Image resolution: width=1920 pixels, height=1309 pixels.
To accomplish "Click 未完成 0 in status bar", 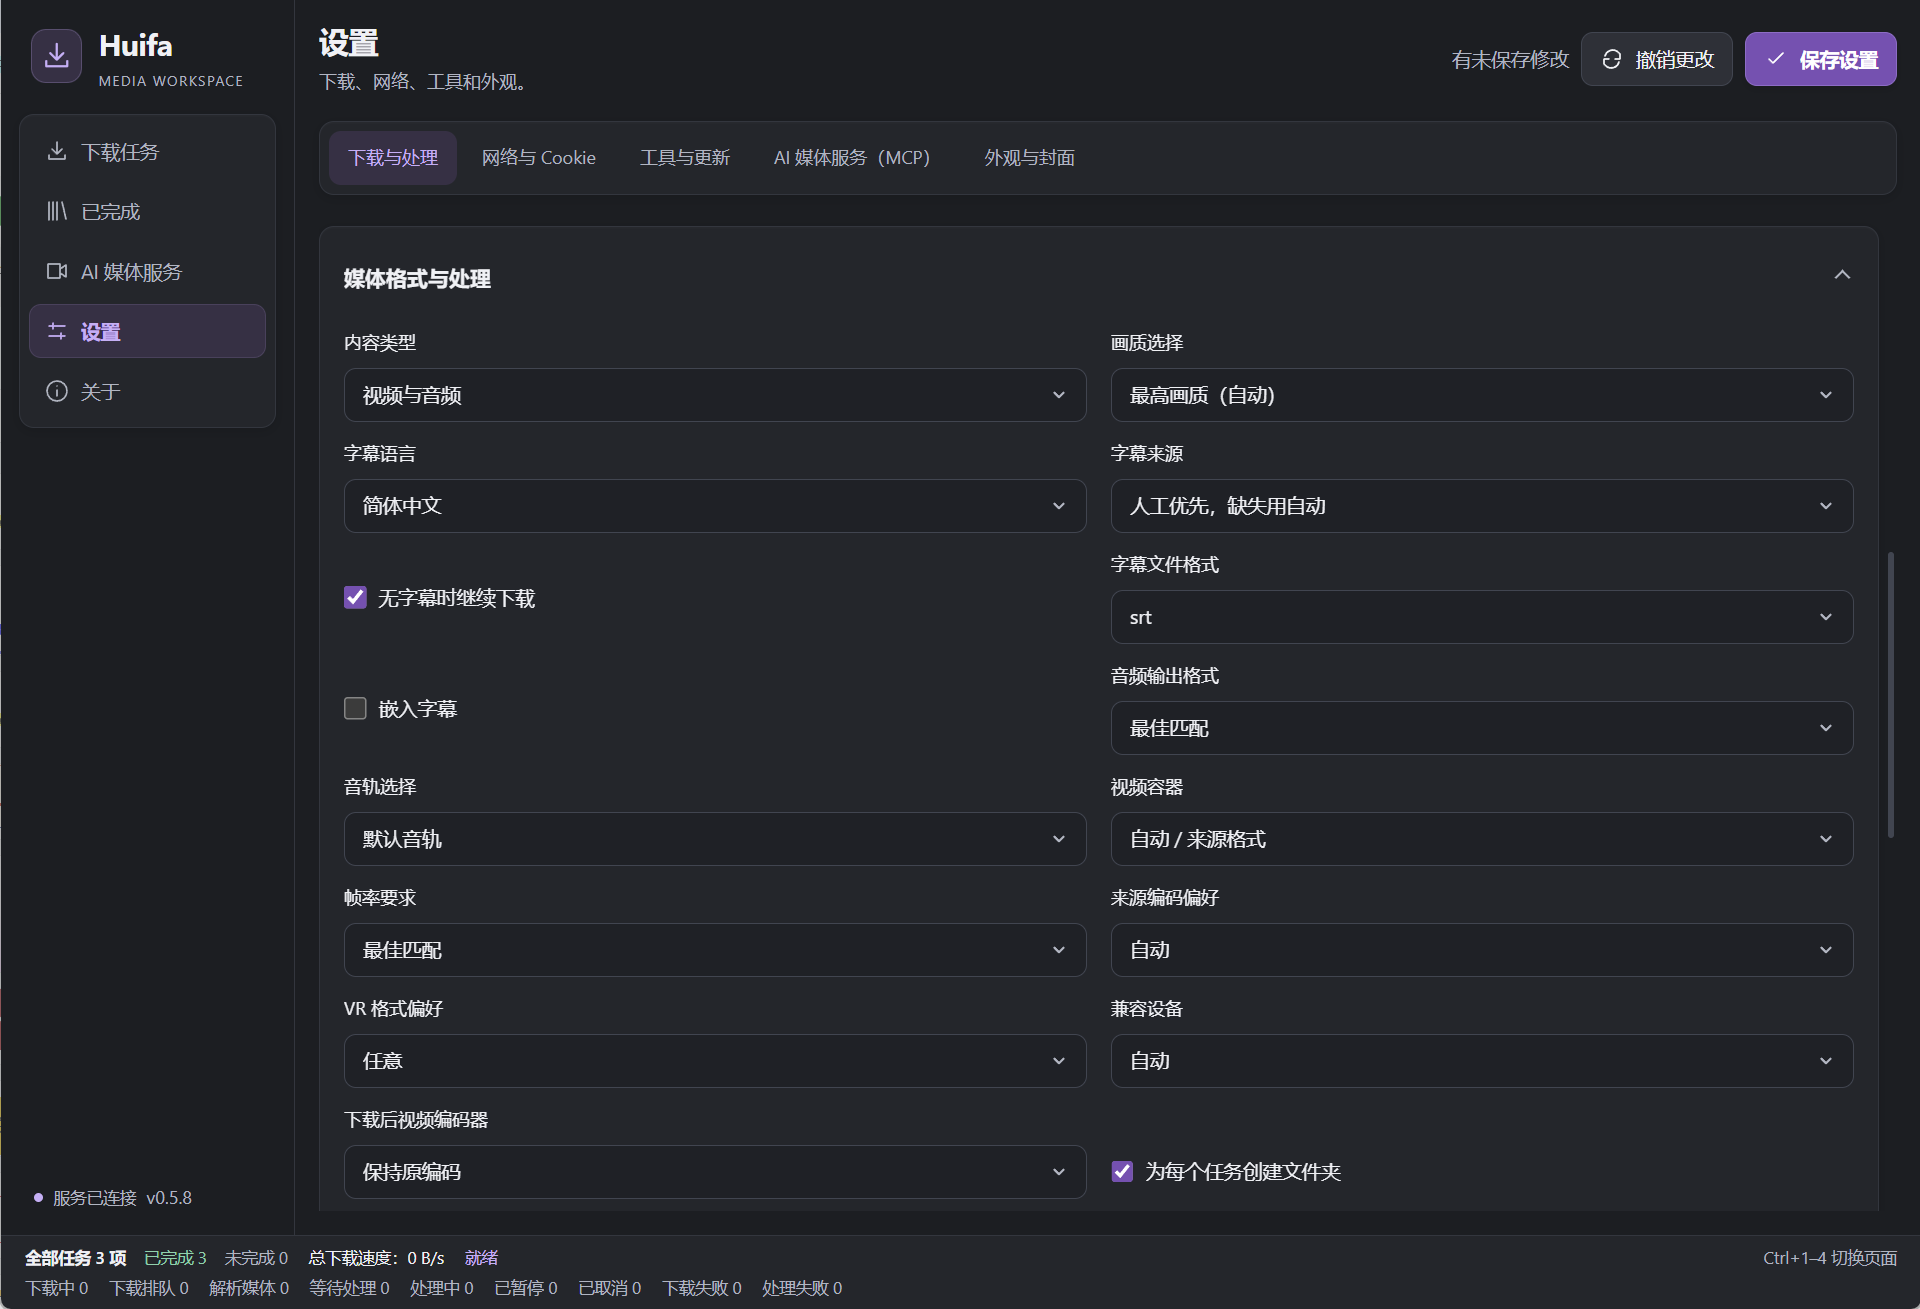I will coord(256,1258).
